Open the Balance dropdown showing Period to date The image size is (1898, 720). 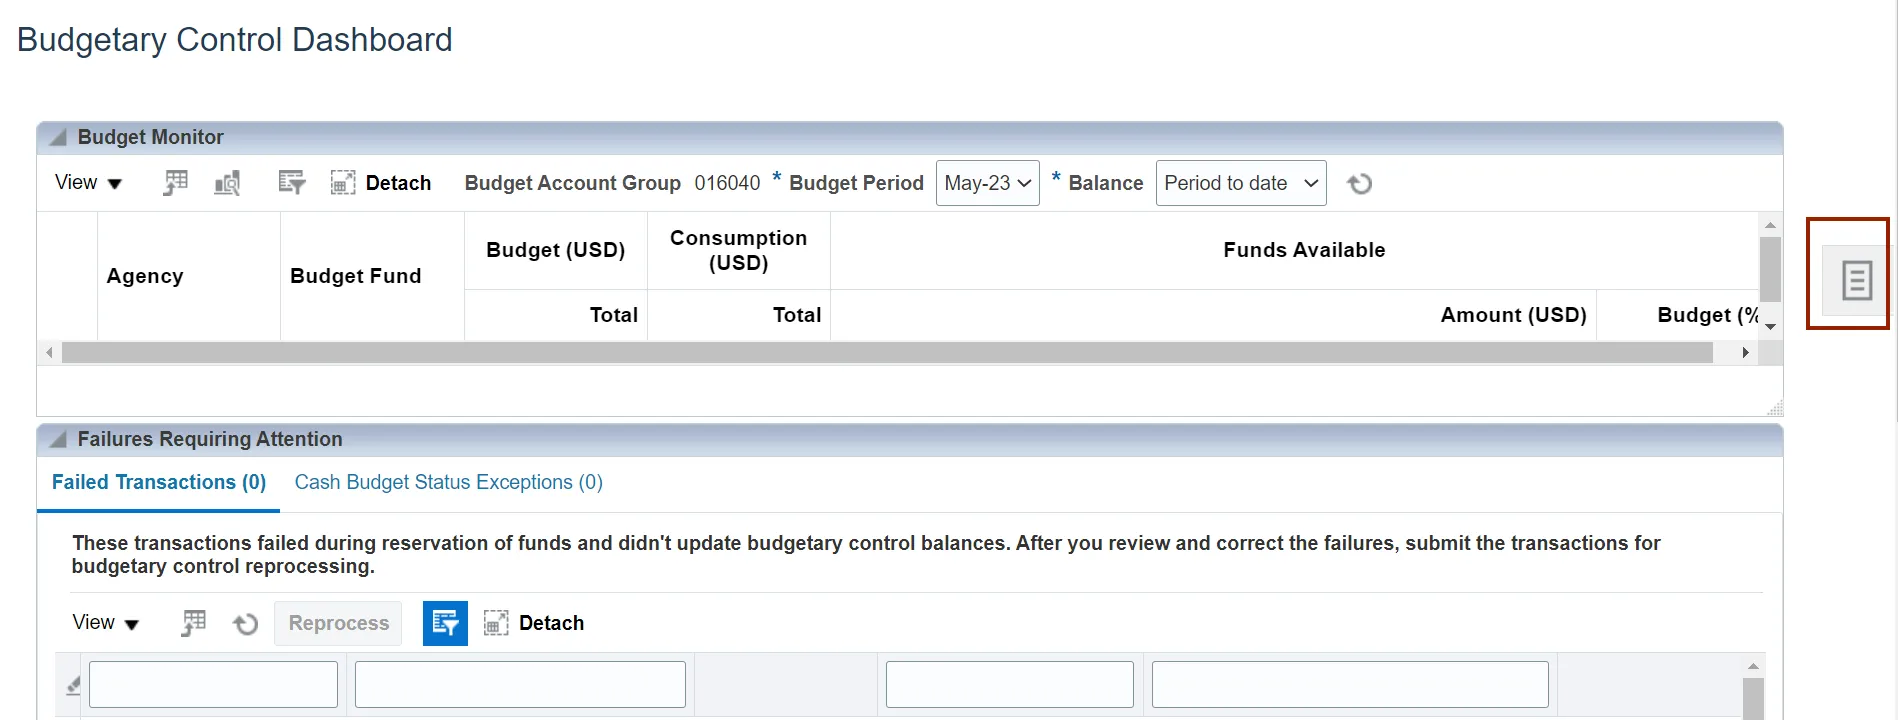(x=1241, y=183)
